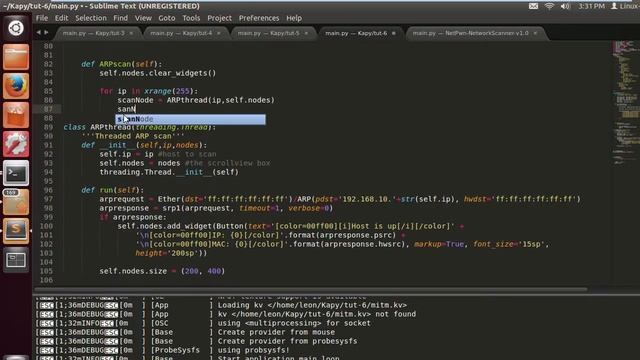Click line number 97 in gutter

click(x=48, y=199)
